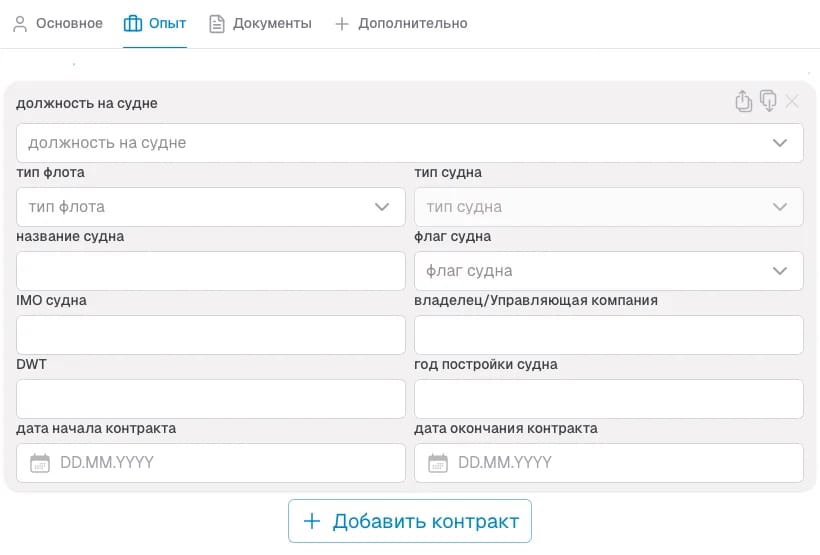Click the Добавить контракт button

click(x=409, y=521)
